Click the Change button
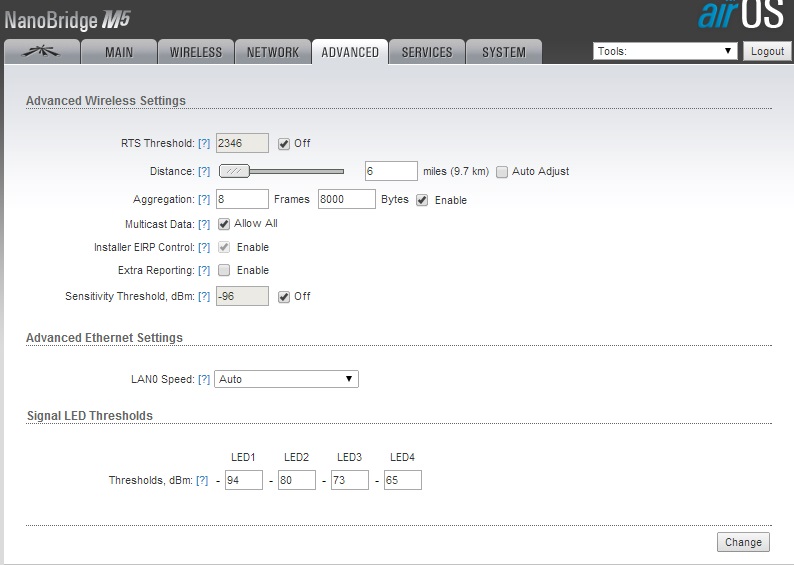Image resolution: width=794 pixels, height=565 pixels. (x=743, y=542)
